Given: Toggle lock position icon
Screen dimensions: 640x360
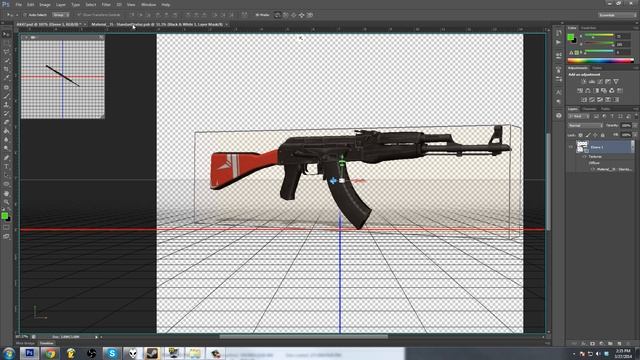Looking at the screenshot, I should click(x=596, y=135).
